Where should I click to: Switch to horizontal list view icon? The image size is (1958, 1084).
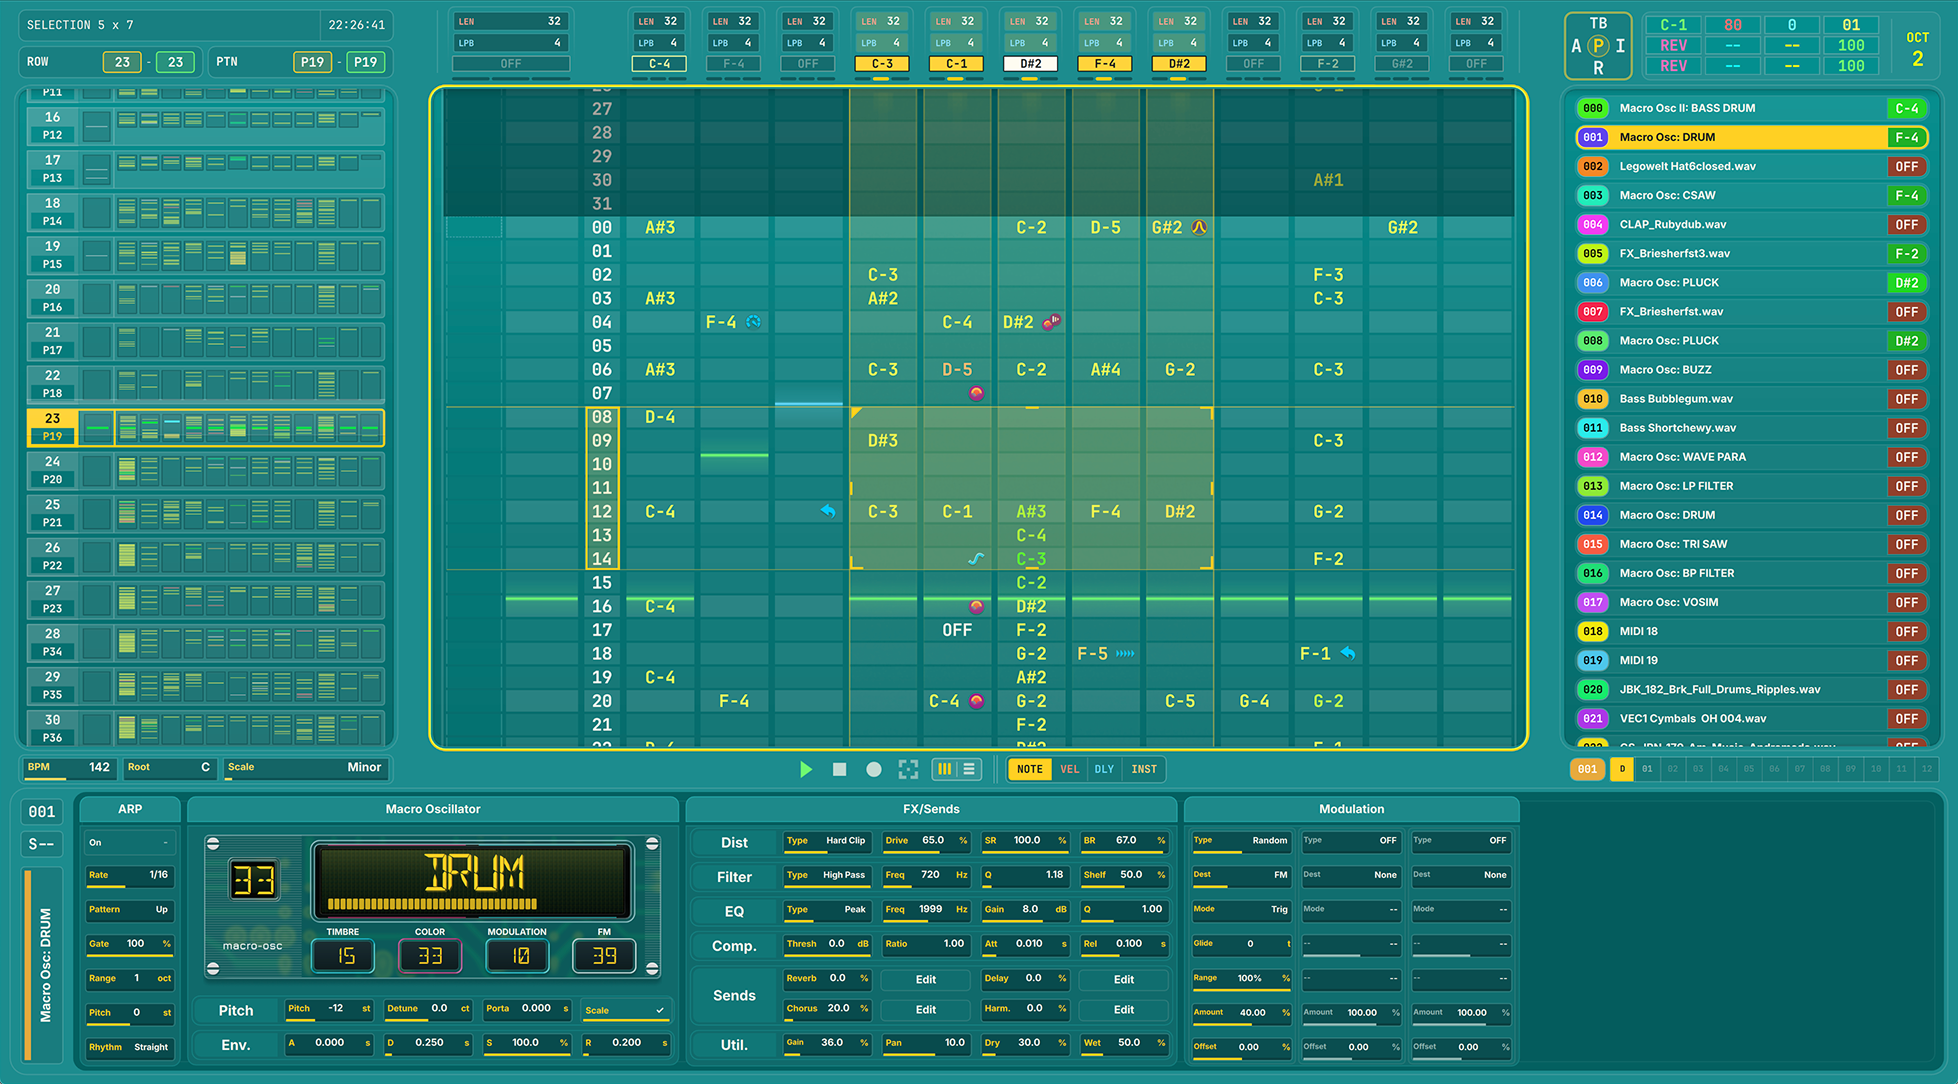coord(968,769)
